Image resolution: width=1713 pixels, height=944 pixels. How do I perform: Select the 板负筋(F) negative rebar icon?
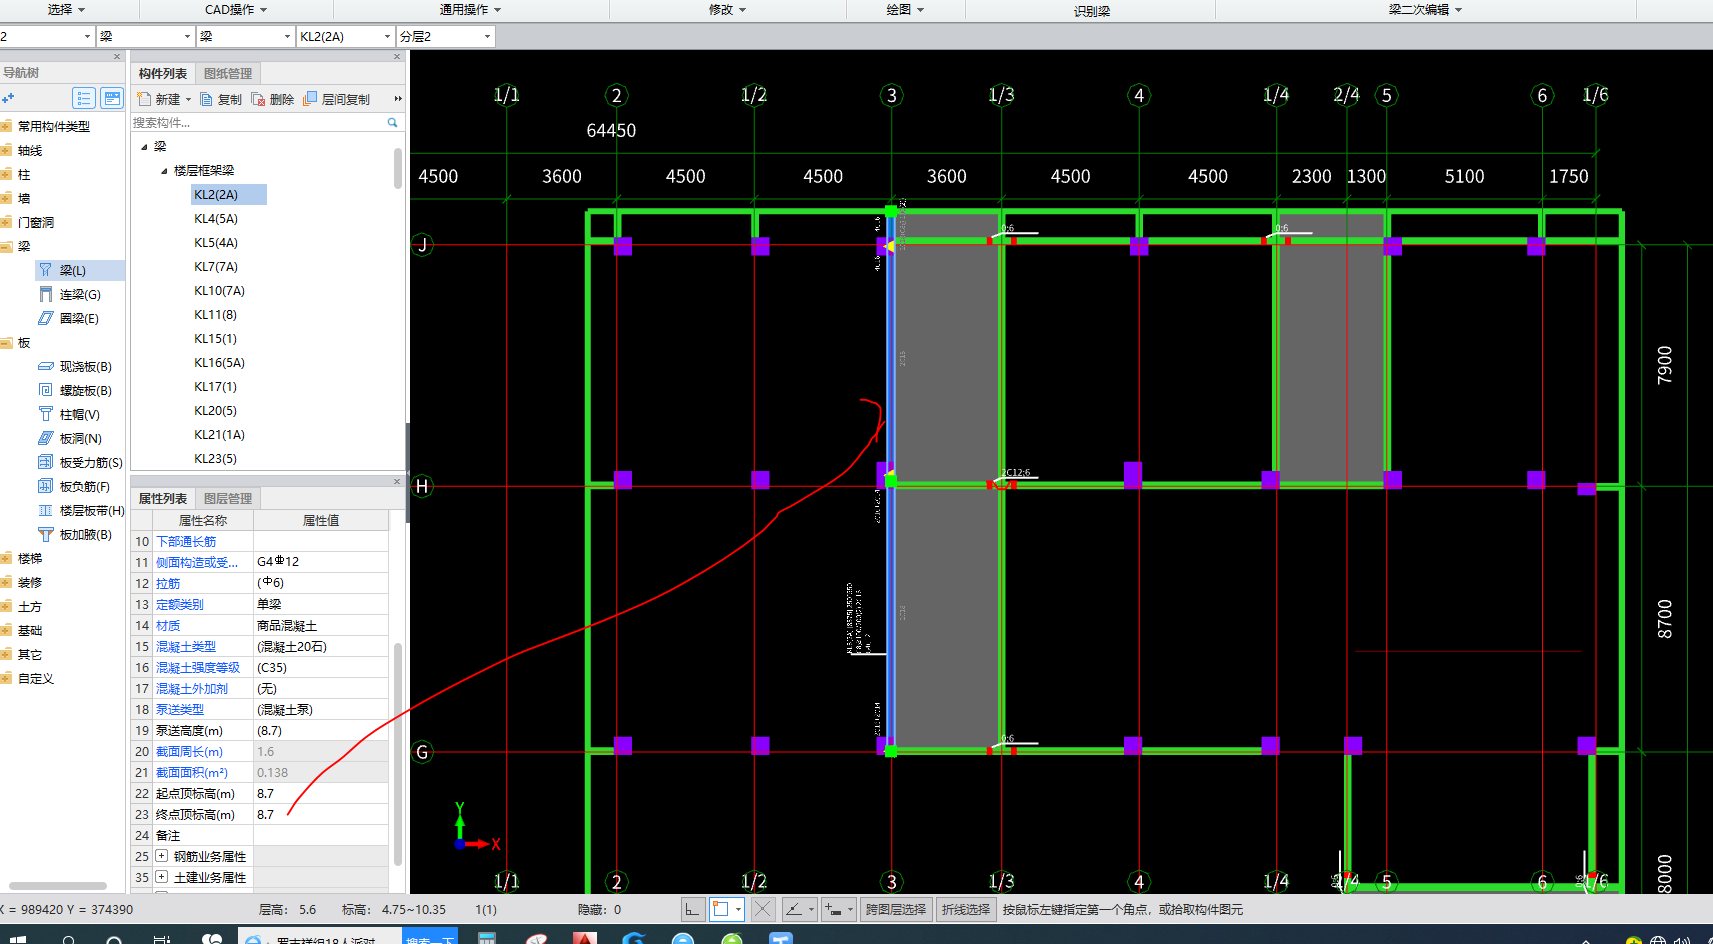46,486
